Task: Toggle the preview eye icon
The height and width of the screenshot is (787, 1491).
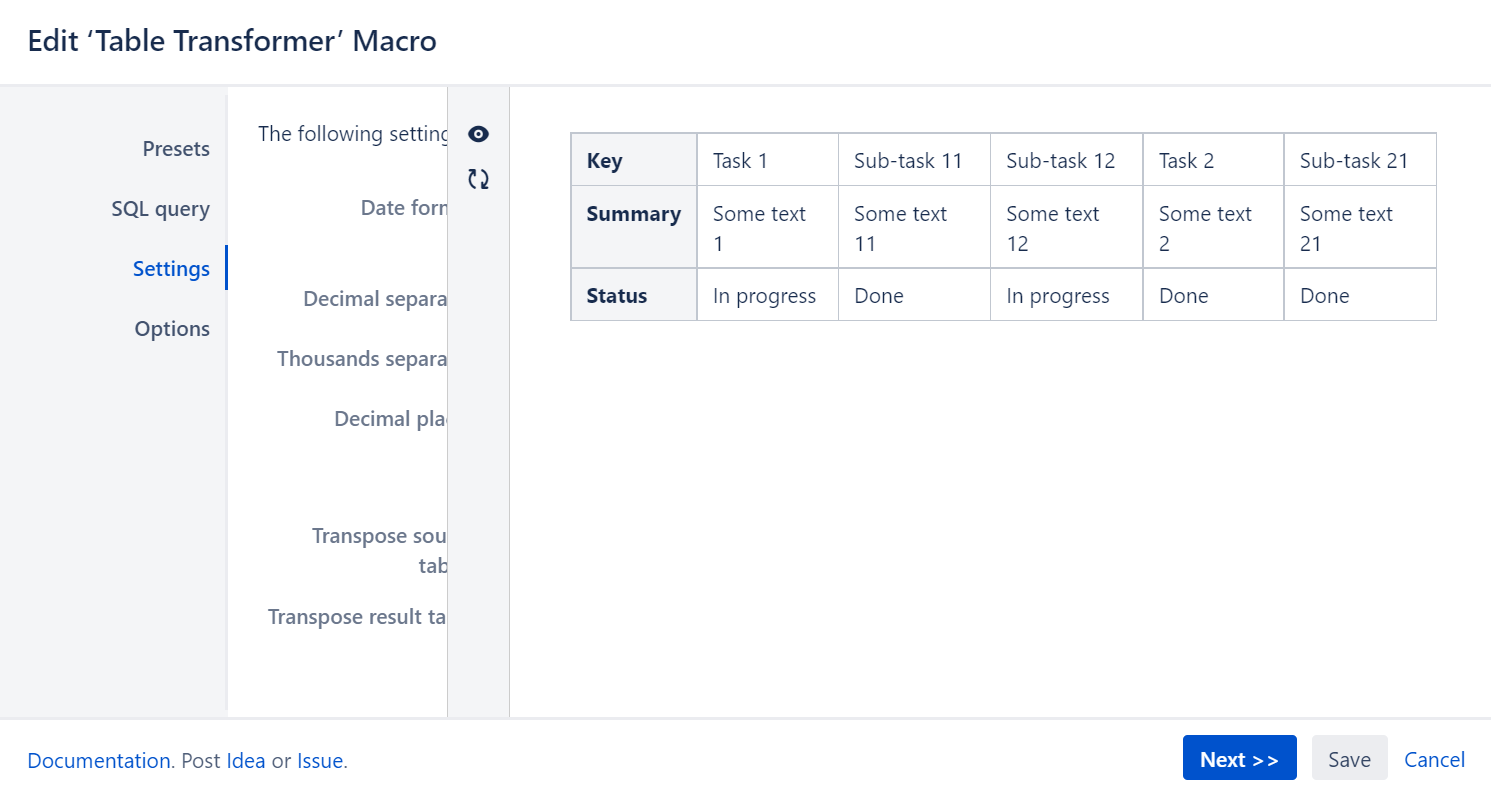Action: (479, 134)
